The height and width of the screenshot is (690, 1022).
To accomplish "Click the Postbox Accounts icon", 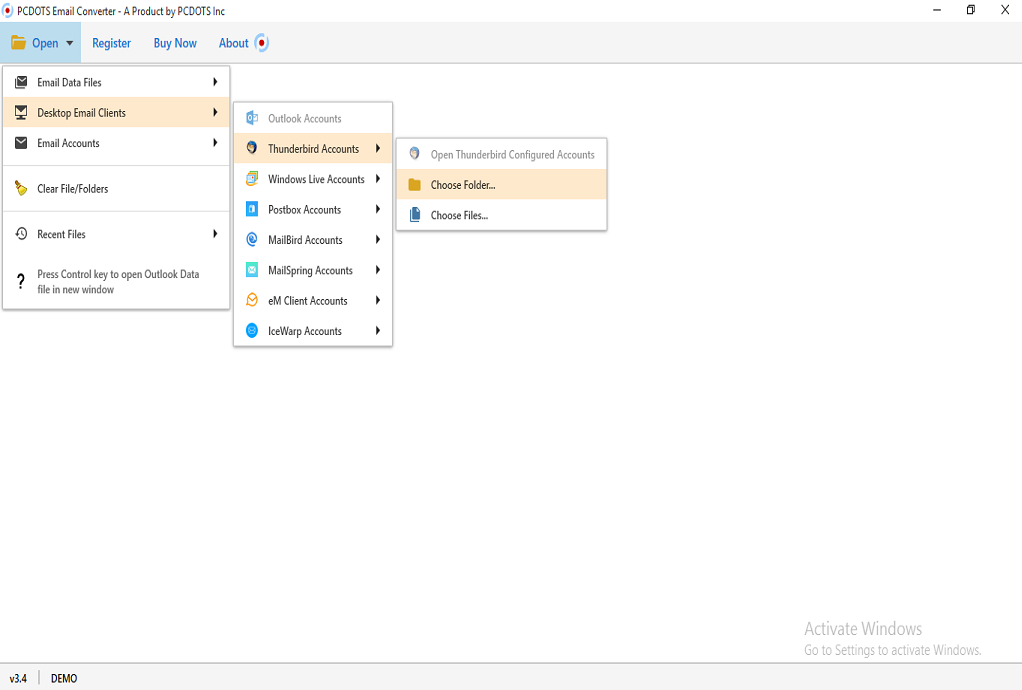I will coord(252,210).
